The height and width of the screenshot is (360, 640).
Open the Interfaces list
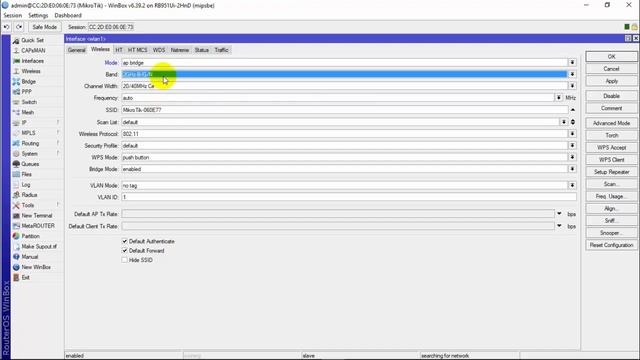click(33, 61)
